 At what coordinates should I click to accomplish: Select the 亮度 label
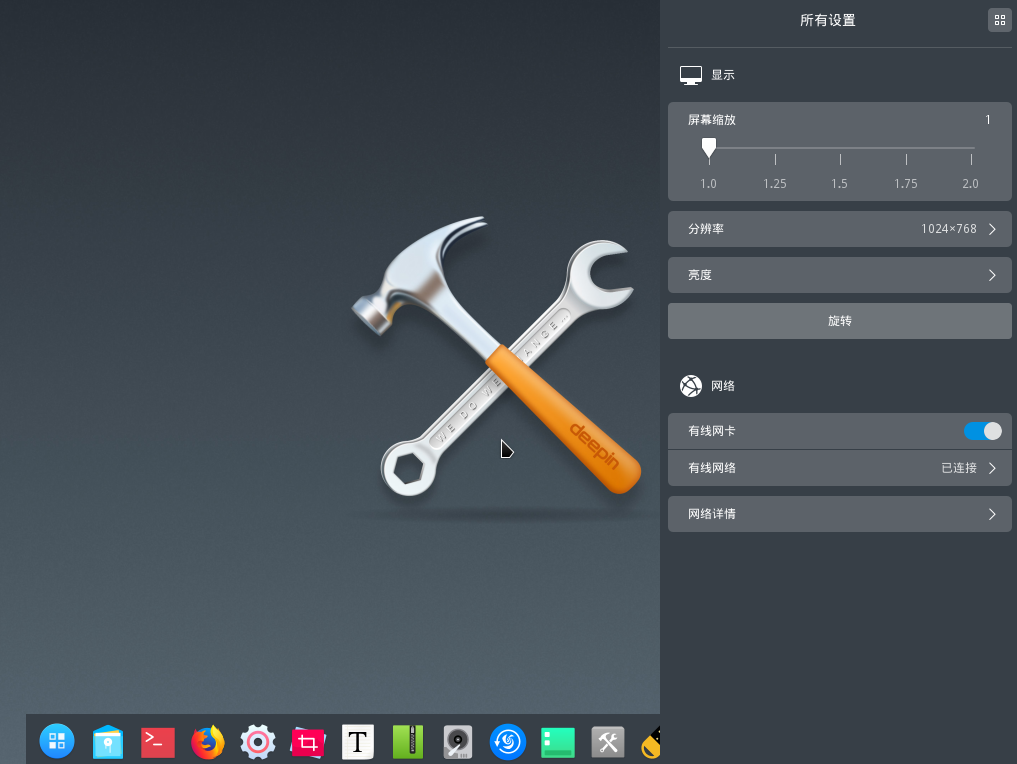coord(700,275)
